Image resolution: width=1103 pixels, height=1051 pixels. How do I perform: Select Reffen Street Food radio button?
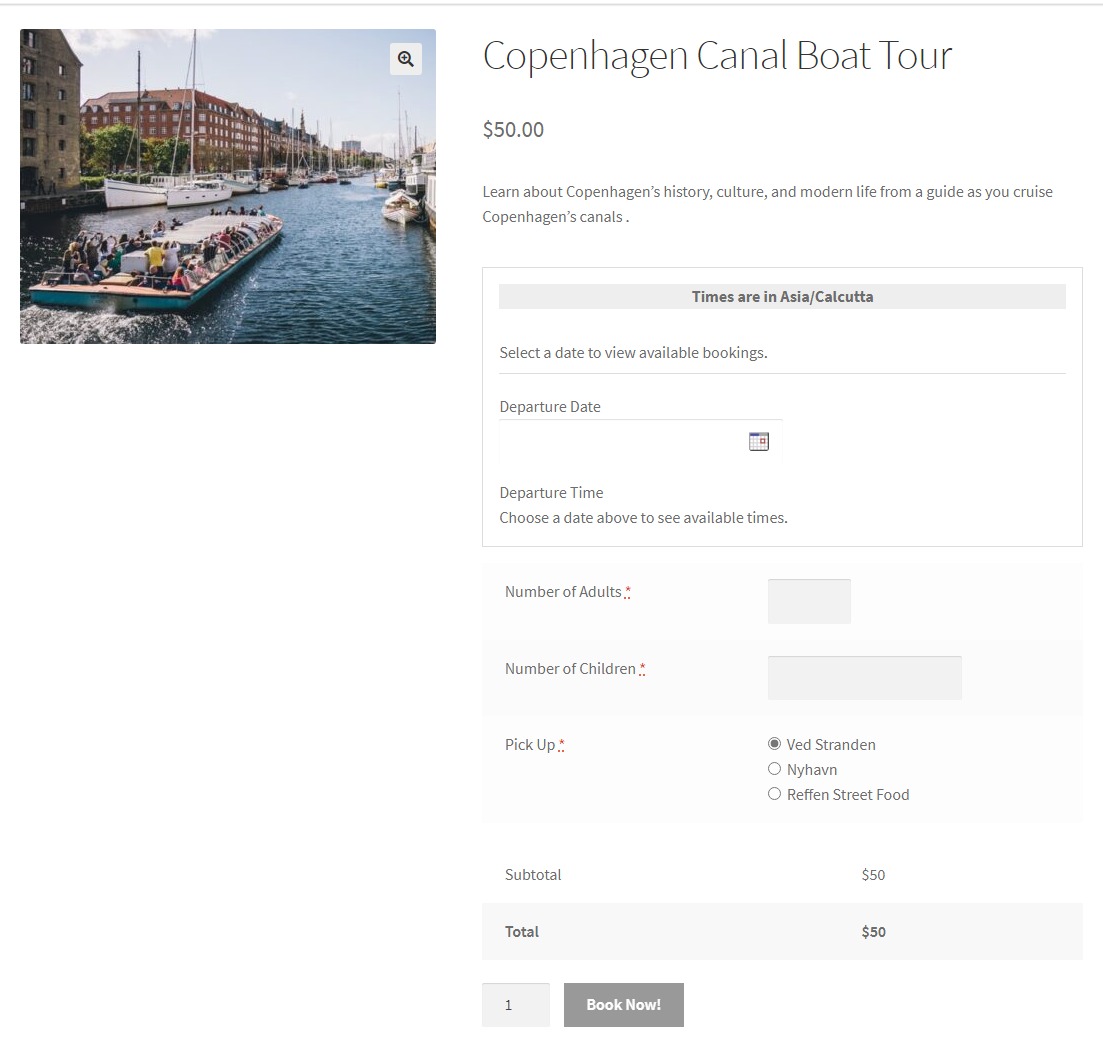[774, 794]
